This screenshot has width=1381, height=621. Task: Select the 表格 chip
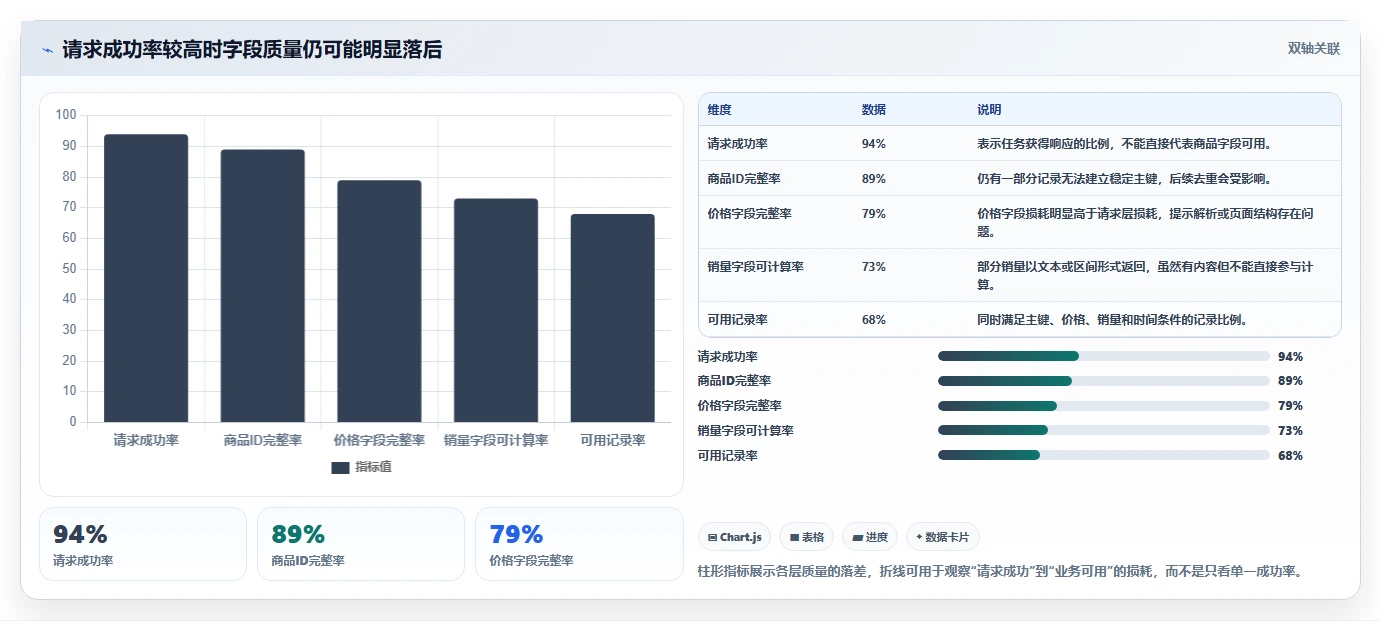pyautogui.click(x=806, y=537)
